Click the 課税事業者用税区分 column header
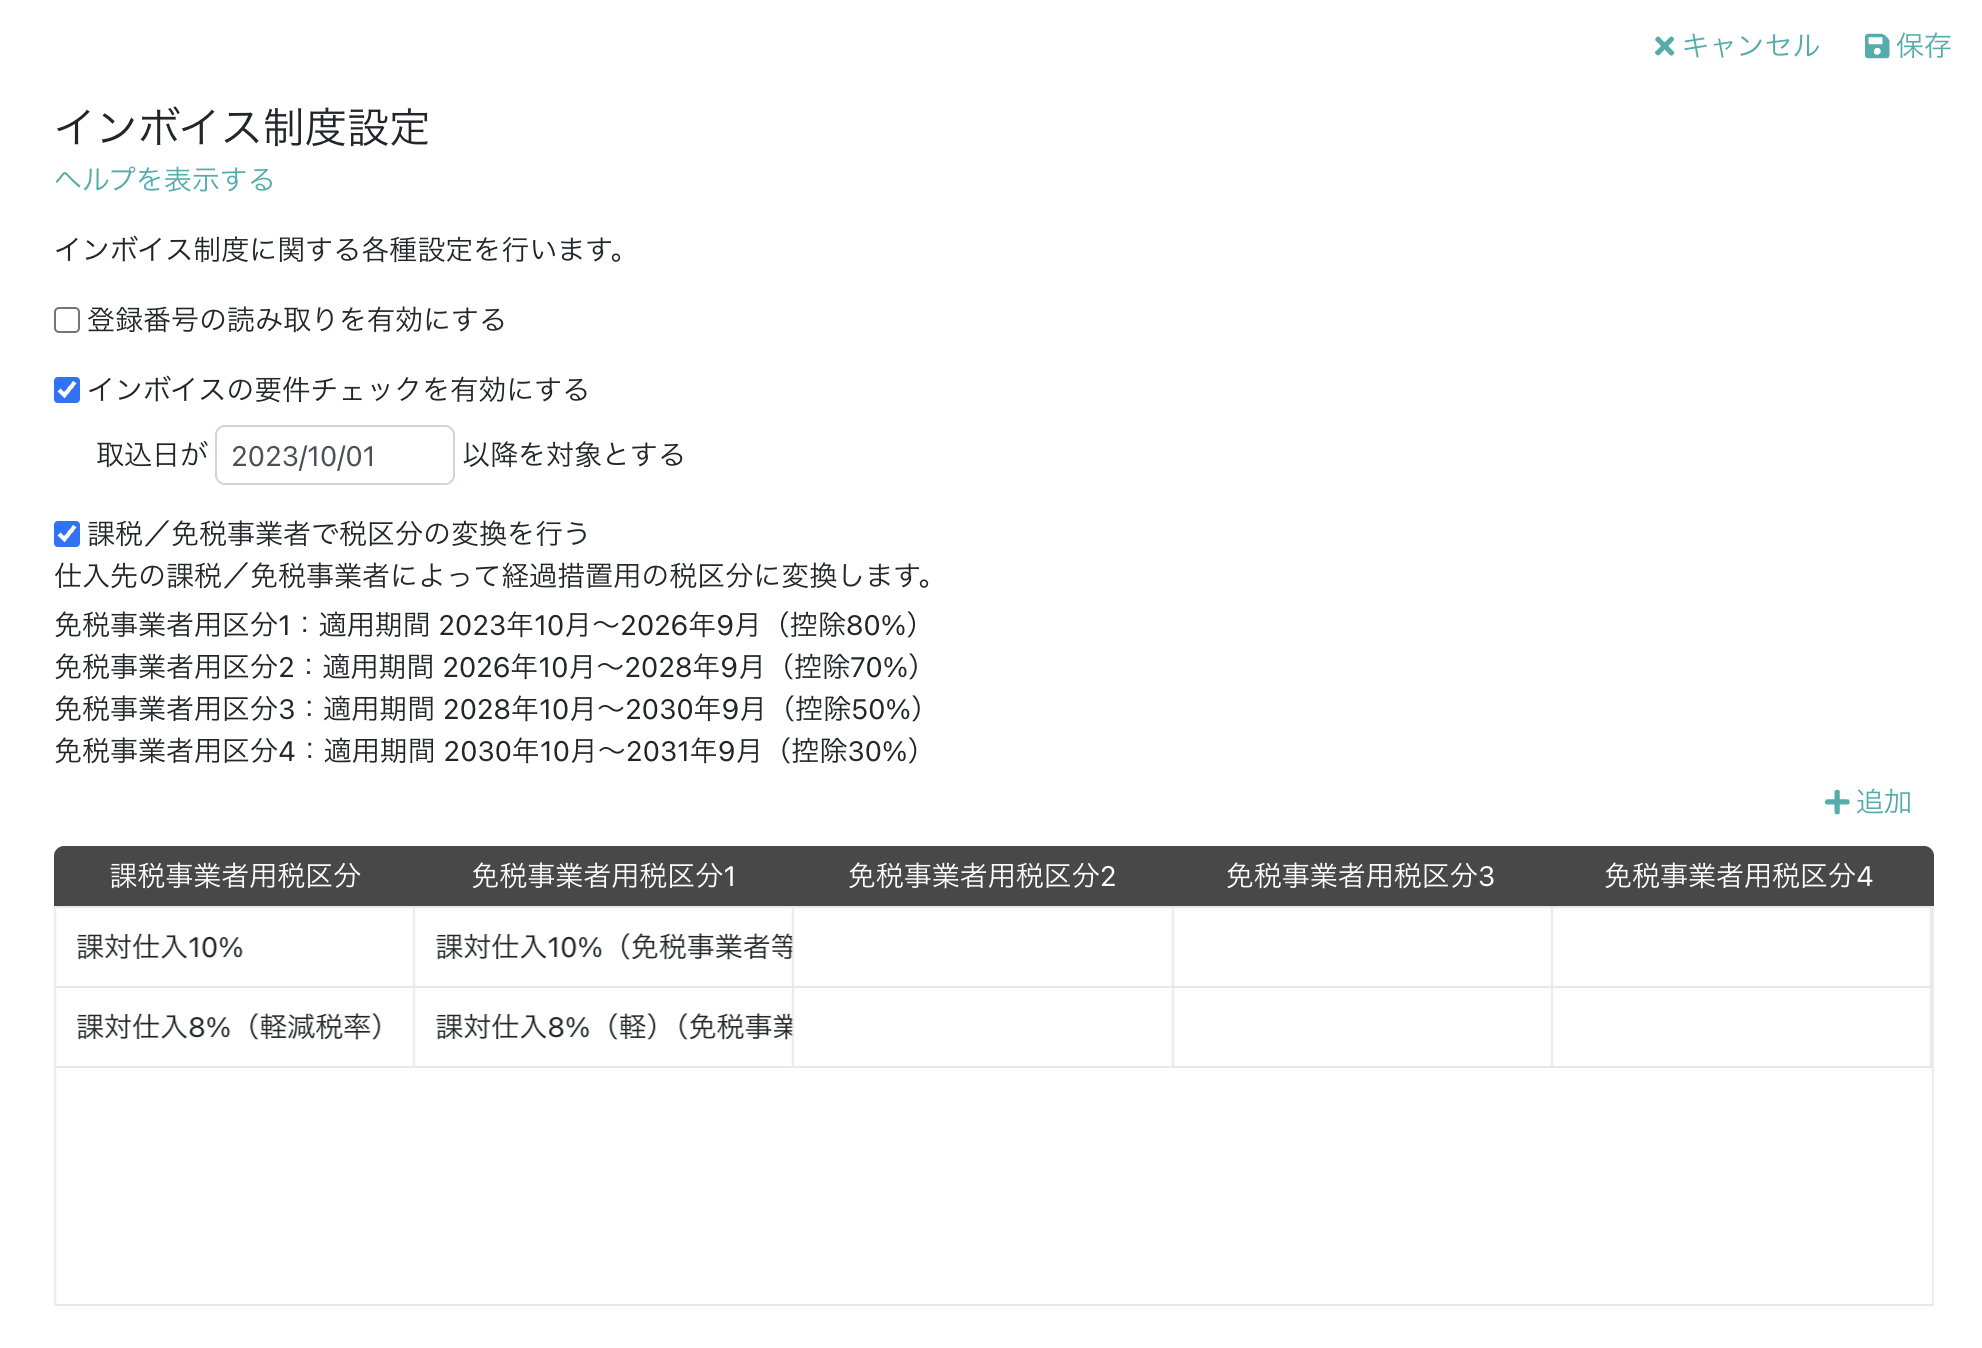Screen dimensions: 1982x1348 [235, 876]
